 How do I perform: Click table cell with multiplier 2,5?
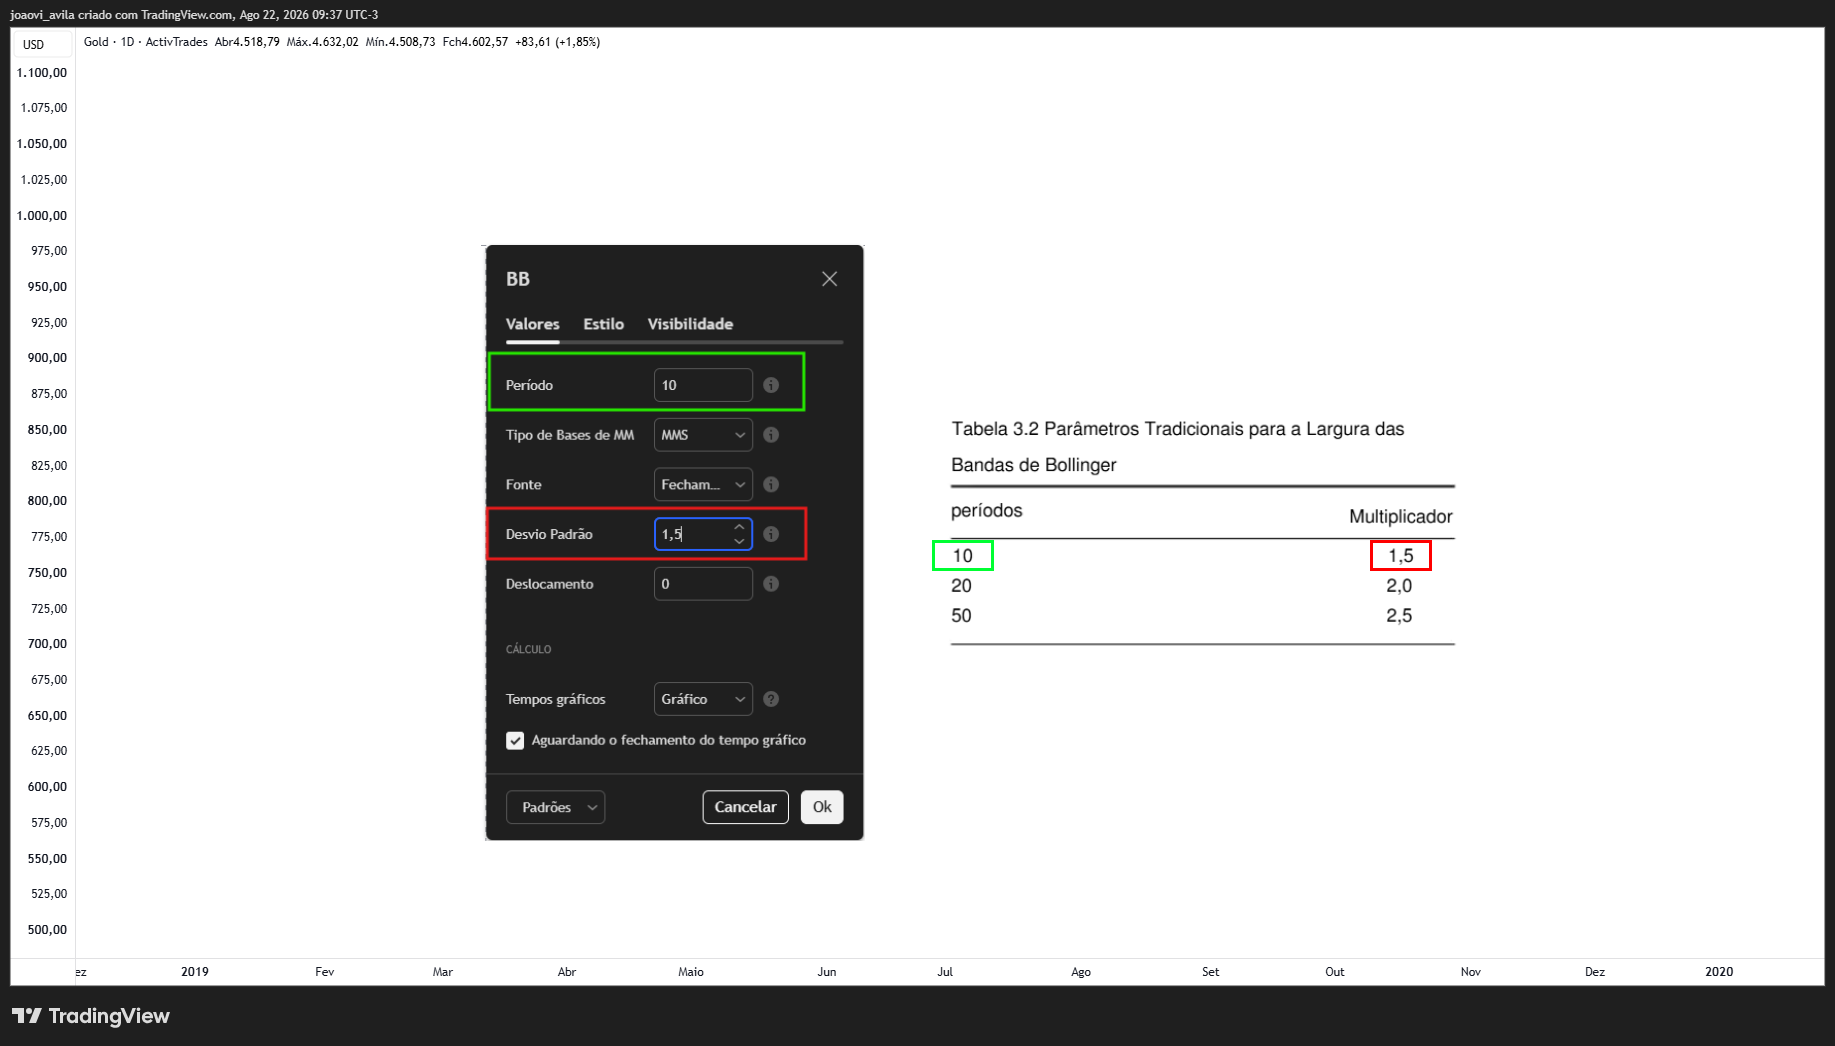1399,616
